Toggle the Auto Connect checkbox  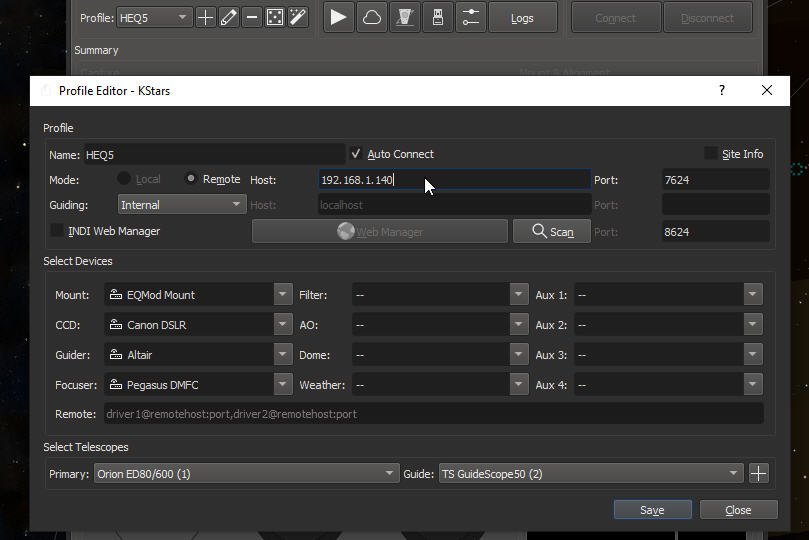(356, 154)
